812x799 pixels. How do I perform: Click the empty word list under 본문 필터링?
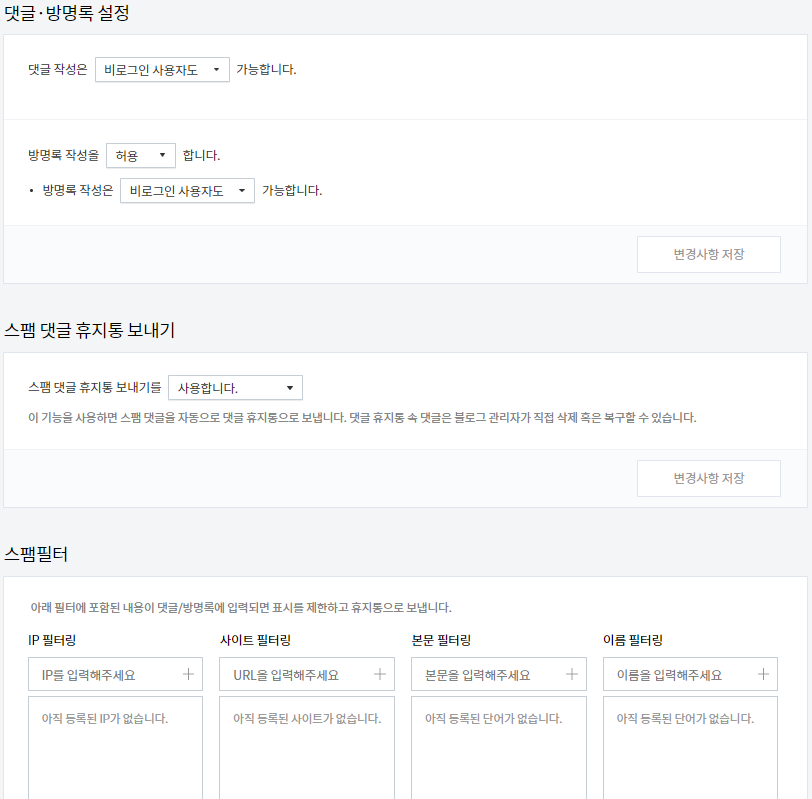(499, 748)
